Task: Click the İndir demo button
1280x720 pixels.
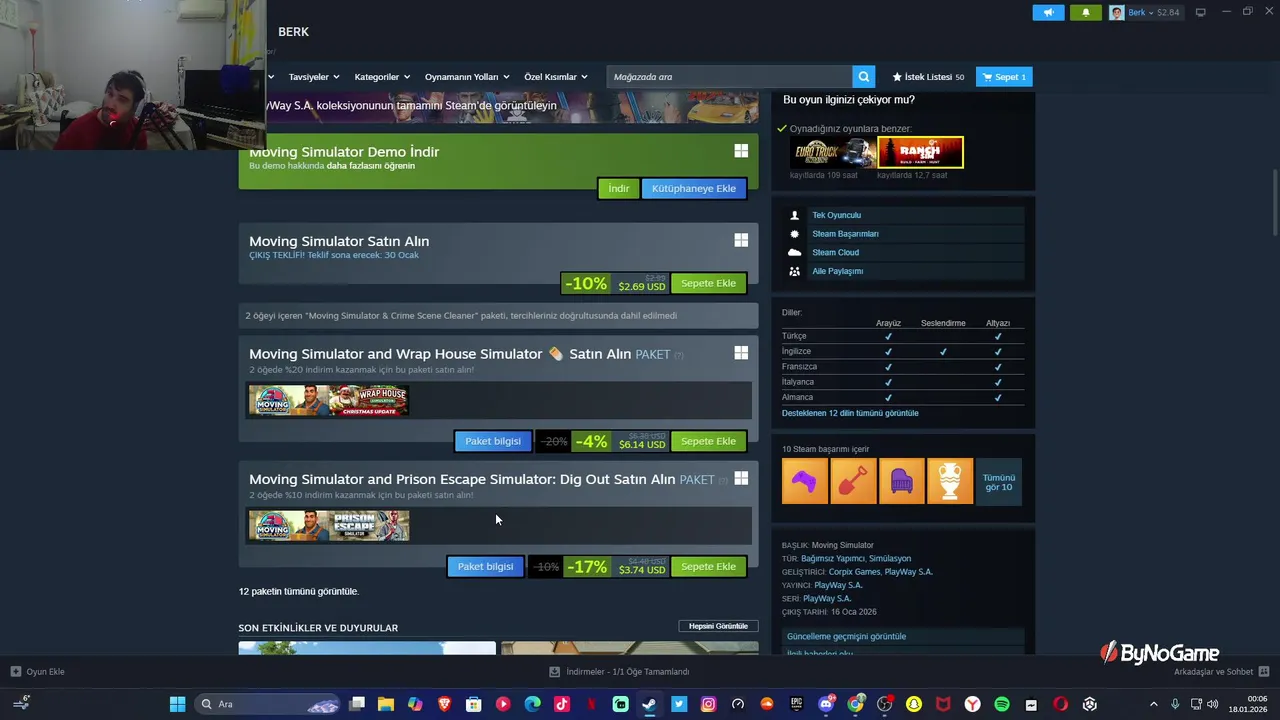Action: [619, 188]
